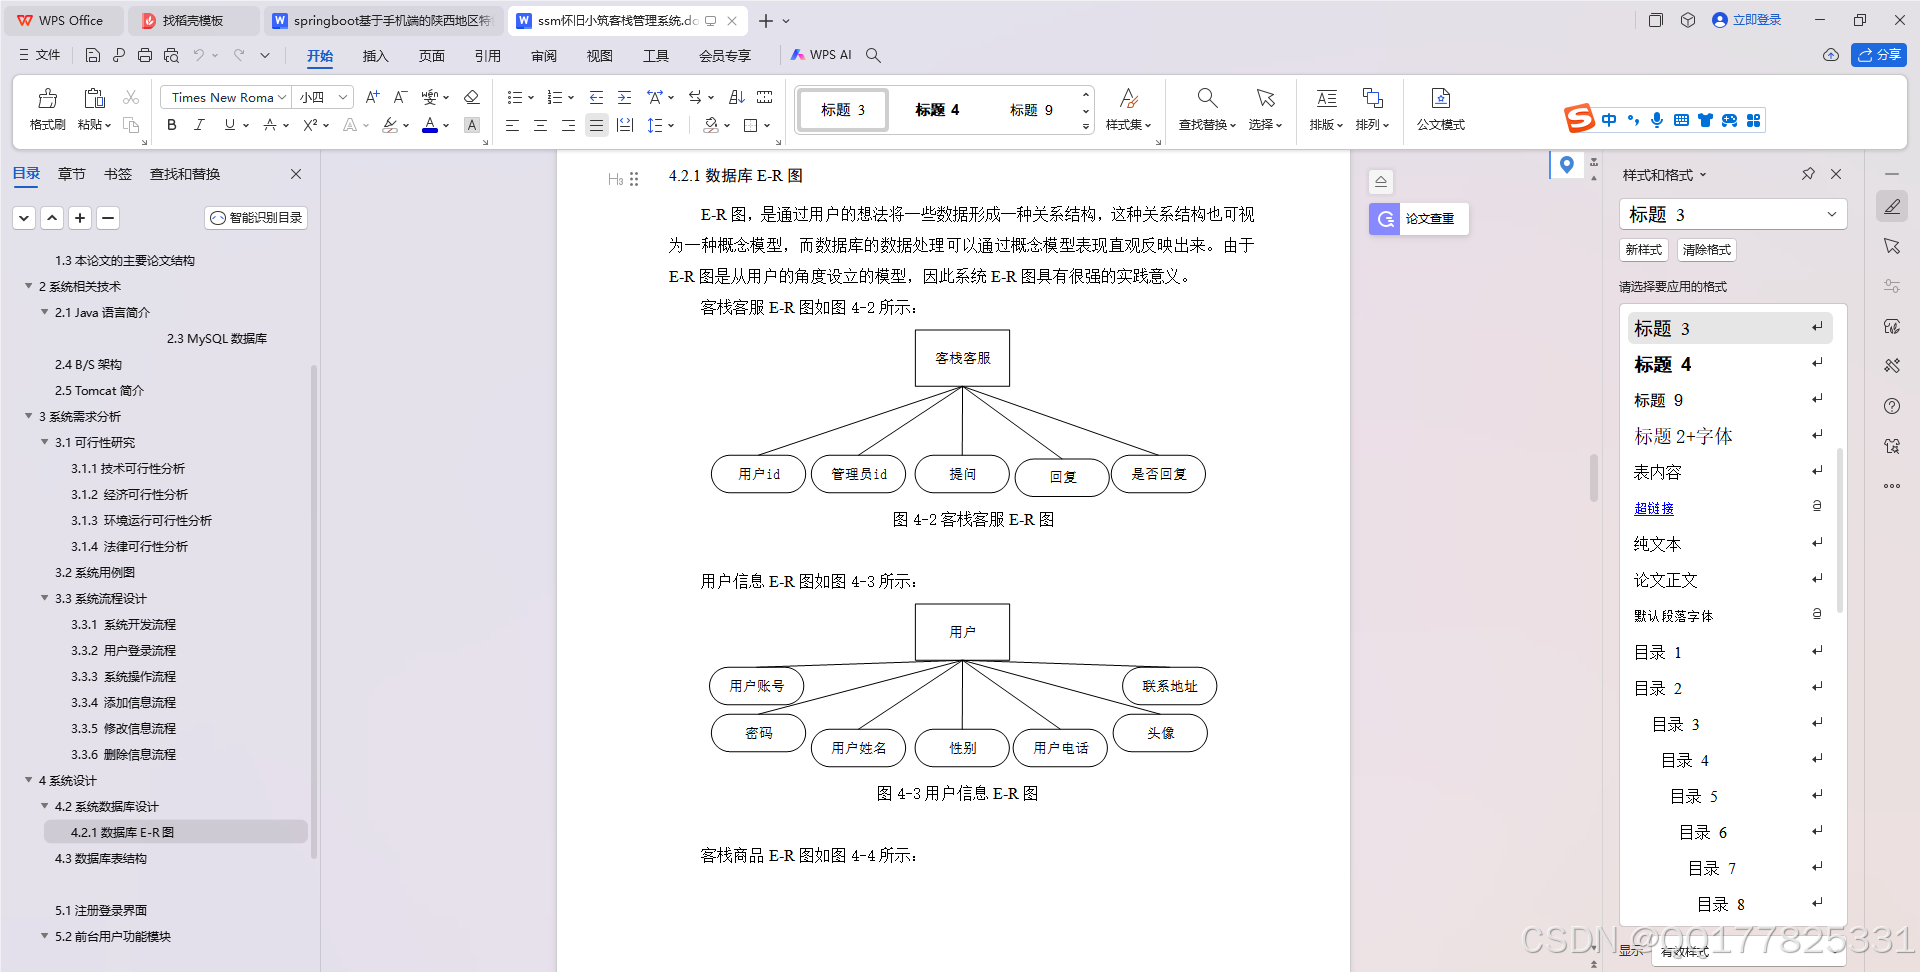Toggle bold formatting

coord(171,124)
